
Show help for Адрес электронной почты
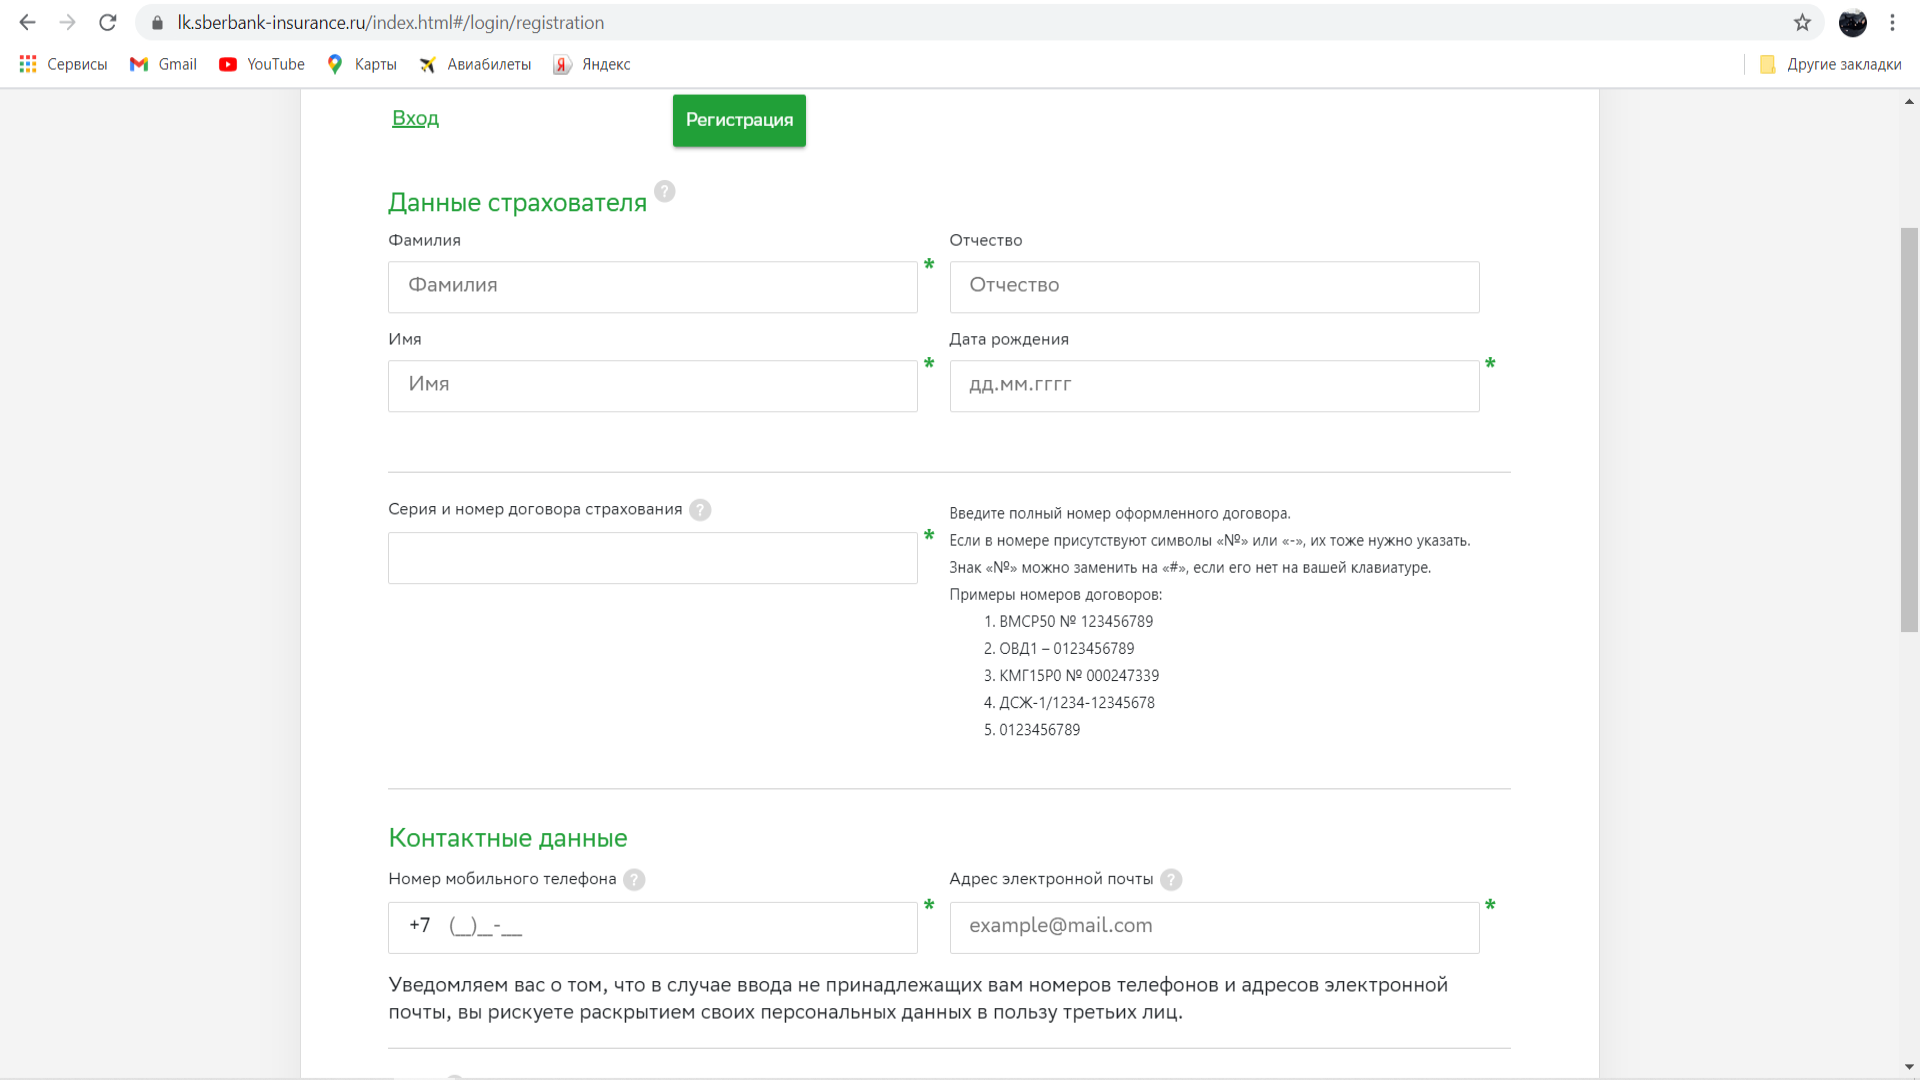(x=1171, y=880)
